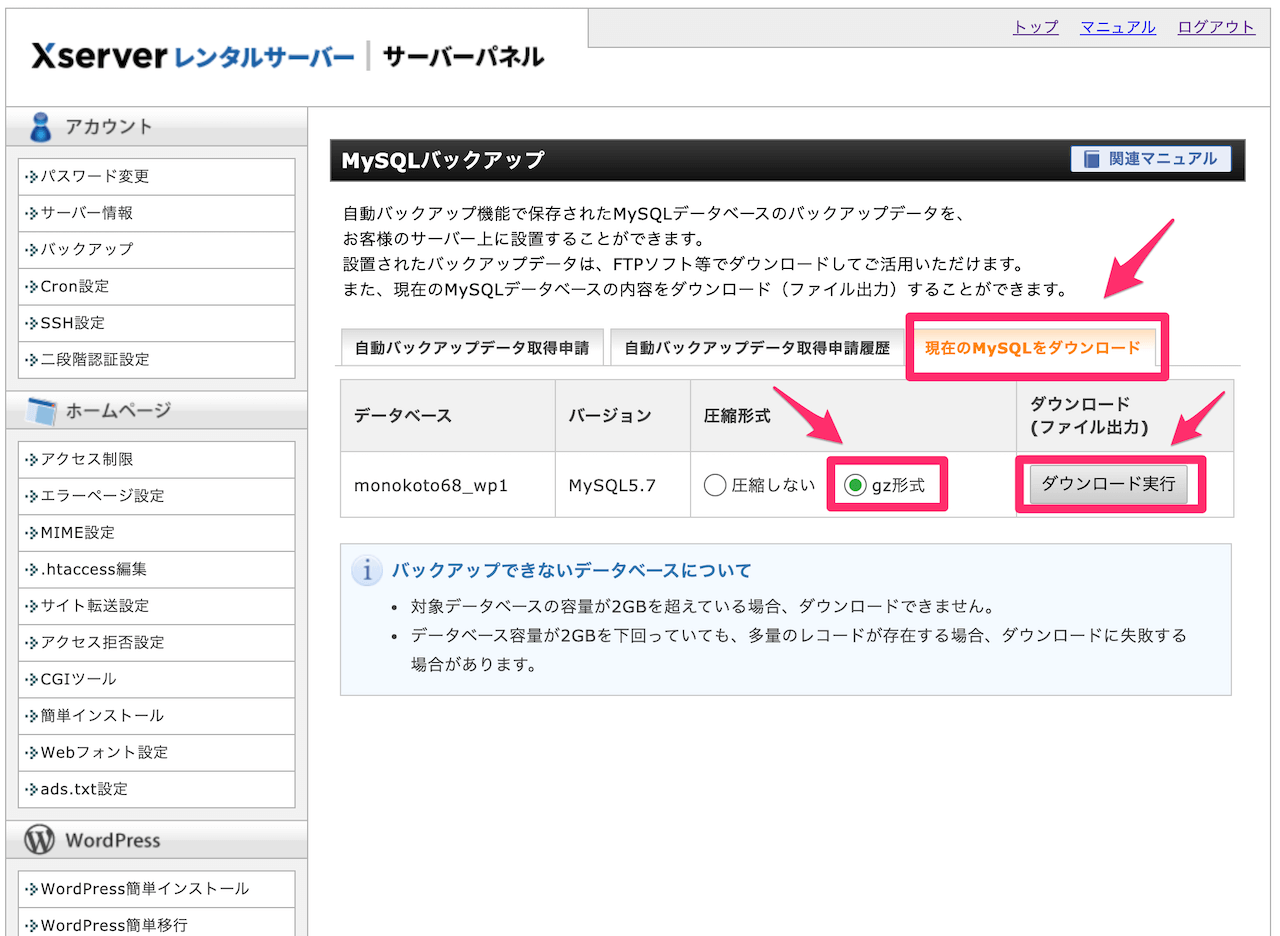The width and height of the screenshot is (1280, 936).
Task: Click the info icon beside バックアップできないデータベースについて
Action: coord(367,571)
